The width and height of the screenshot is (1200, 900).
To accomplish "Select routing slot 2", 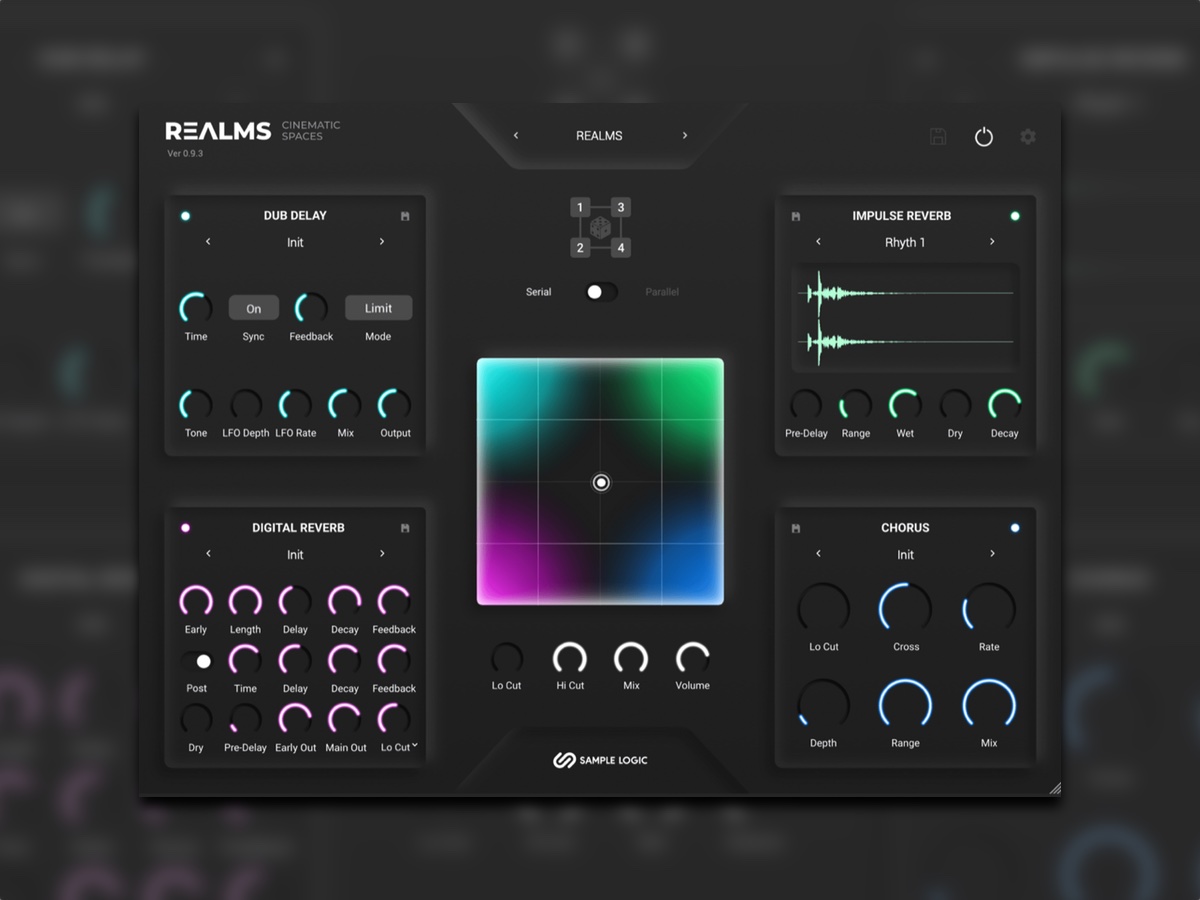I will coord(580,248).
